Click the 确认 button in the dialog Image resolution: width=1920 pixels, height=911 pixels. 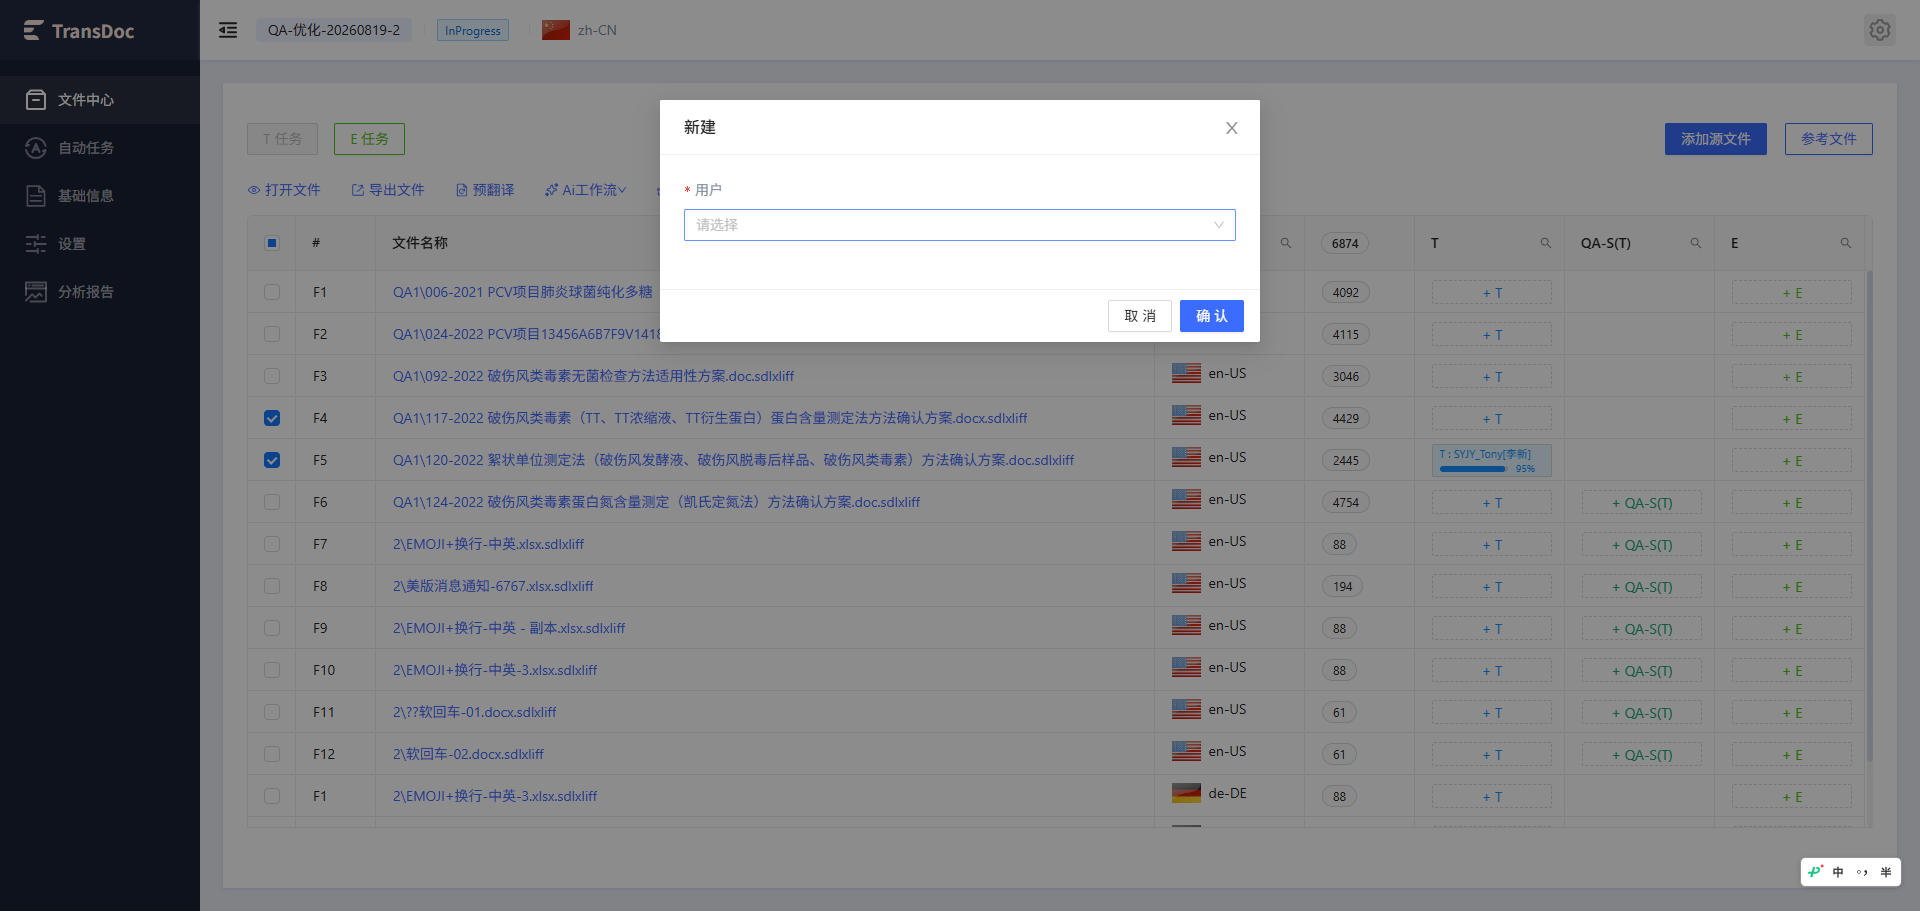pyautogui.click(x=1212, y=316)
